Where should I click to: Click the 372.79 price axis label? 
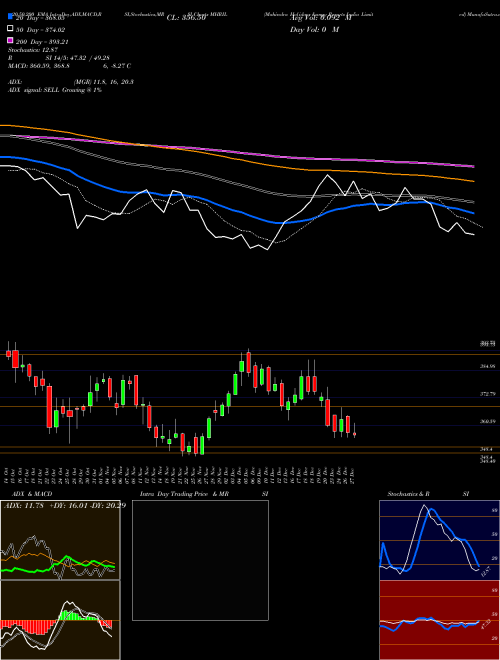pos(489,394)
